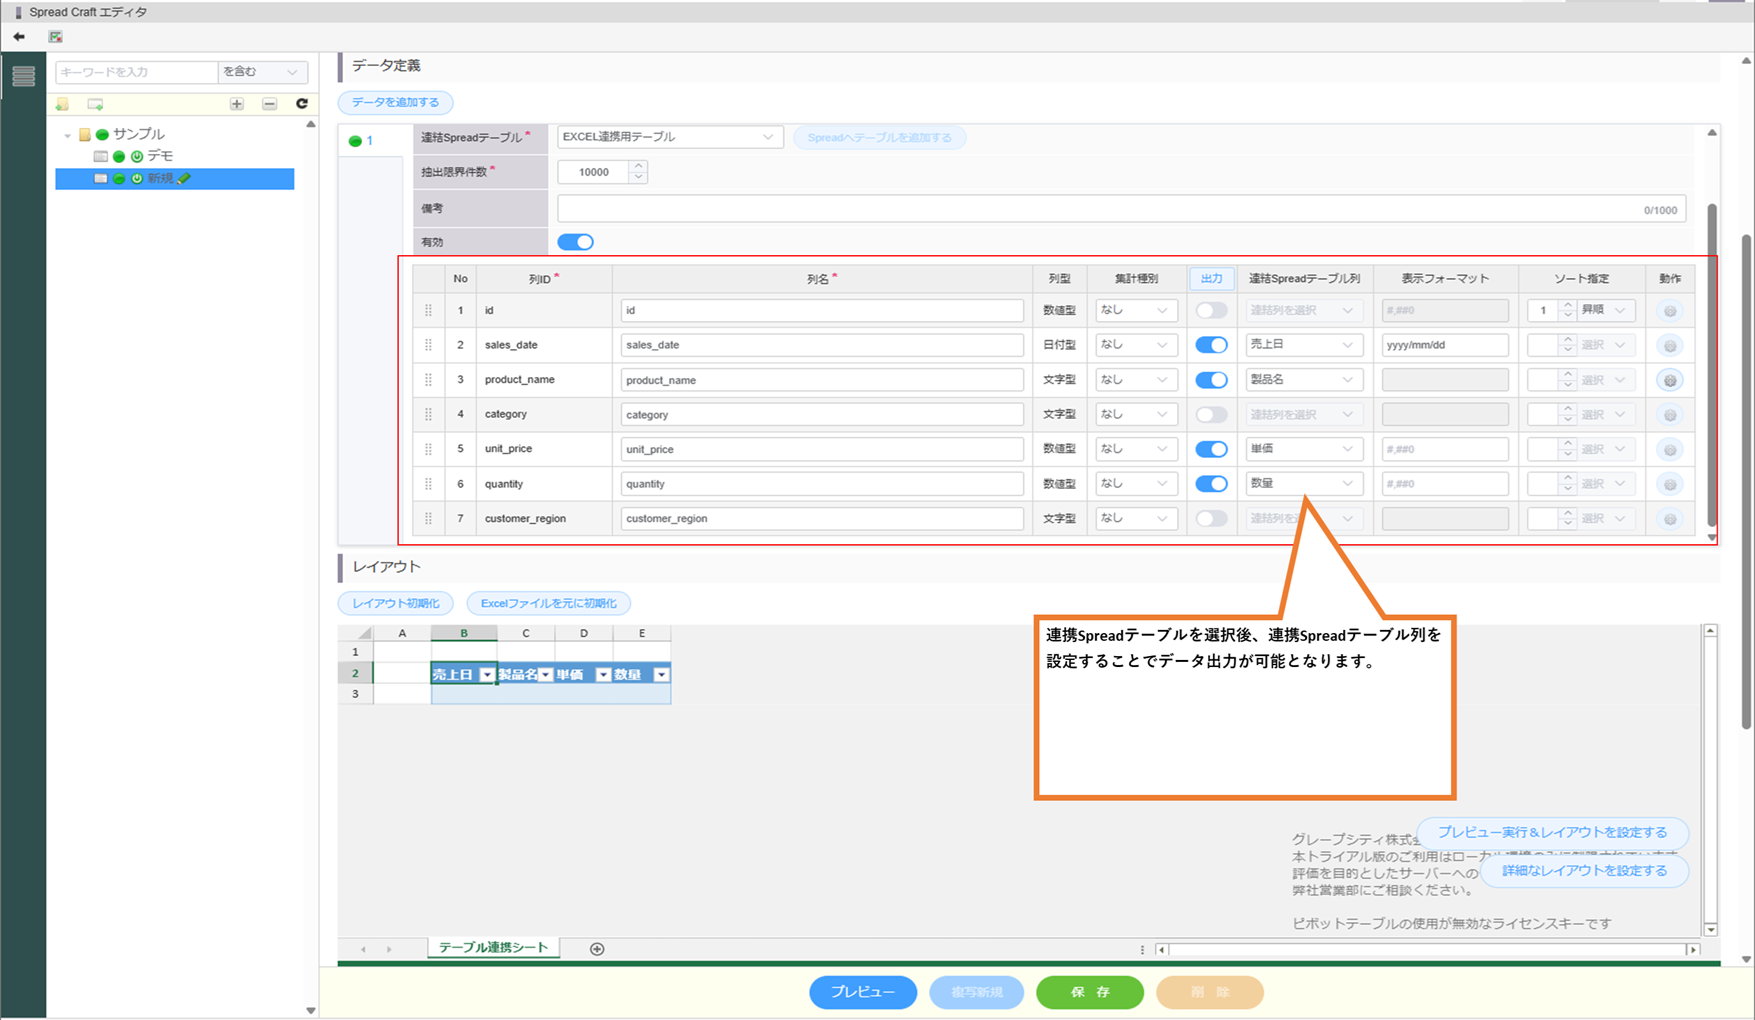The width and height of the screenshot is (1755, 1020).
Task: Click the 保存 button
Action: click(x=1089, y=992)
